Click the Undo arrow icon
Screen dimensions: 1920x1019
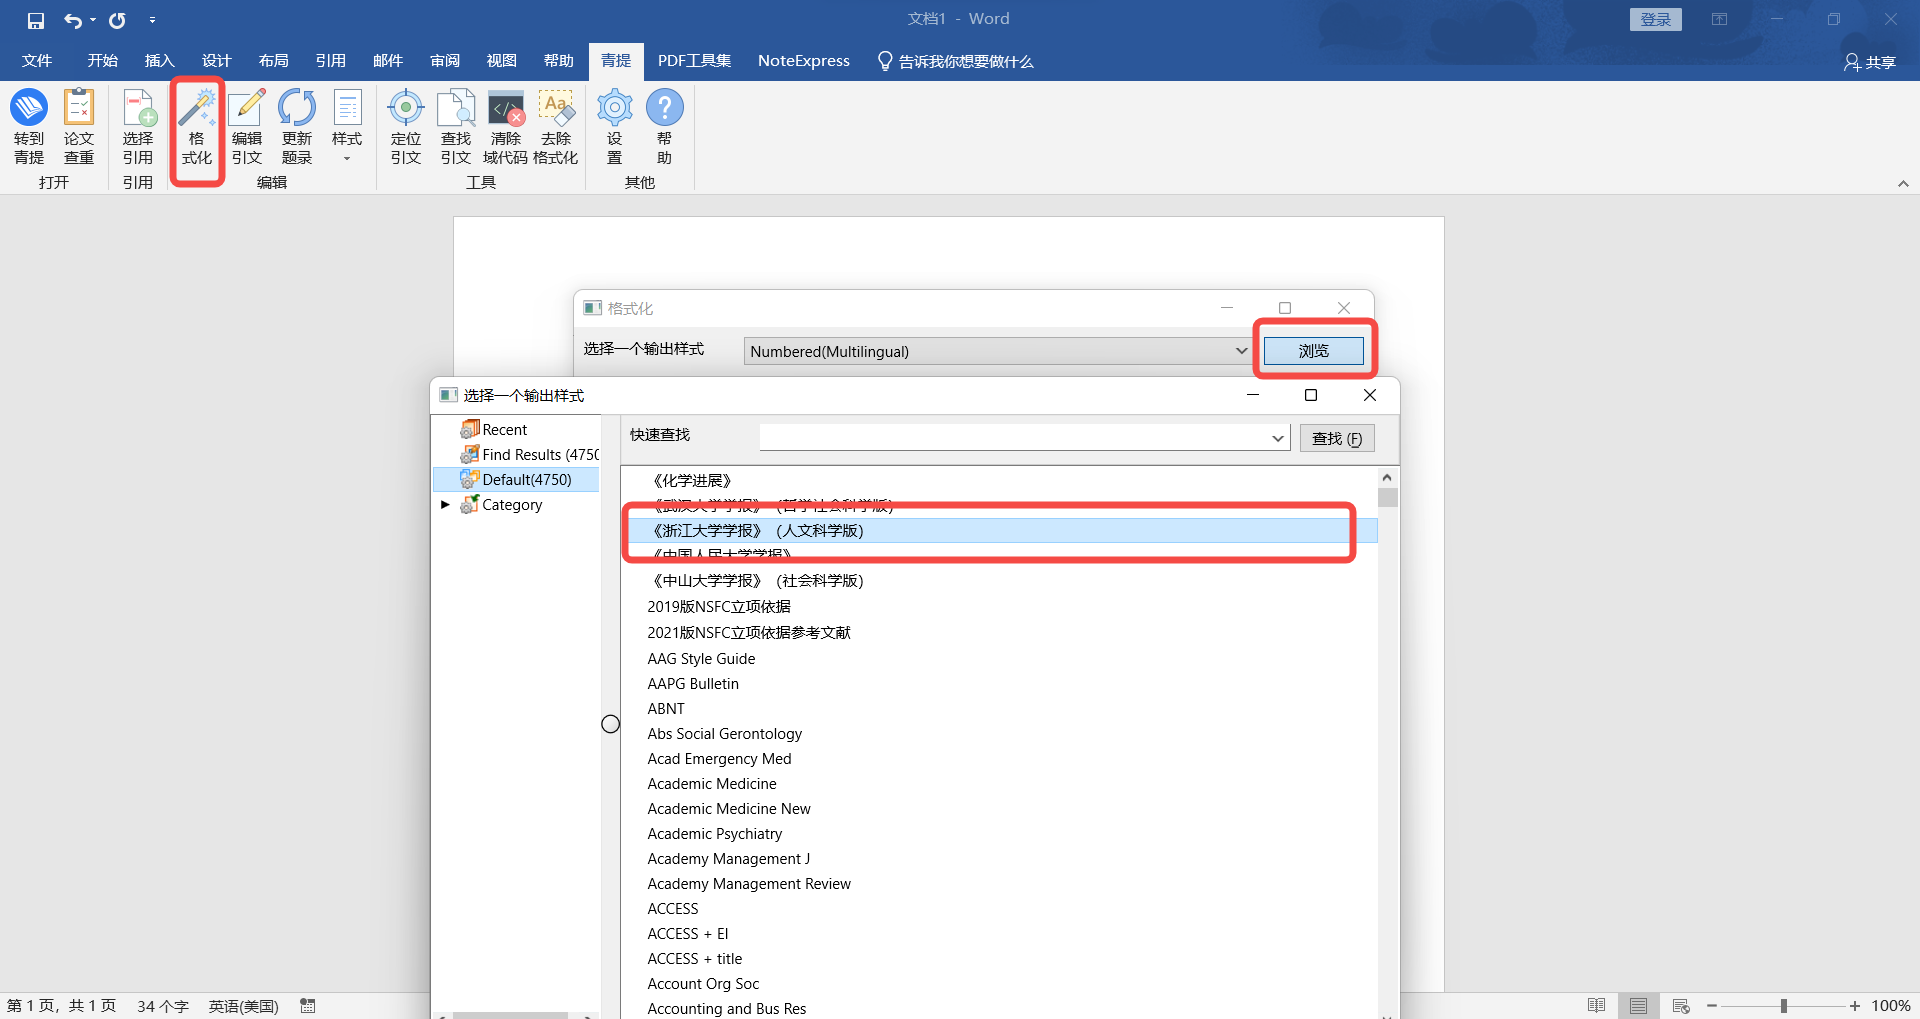(73, 20)
